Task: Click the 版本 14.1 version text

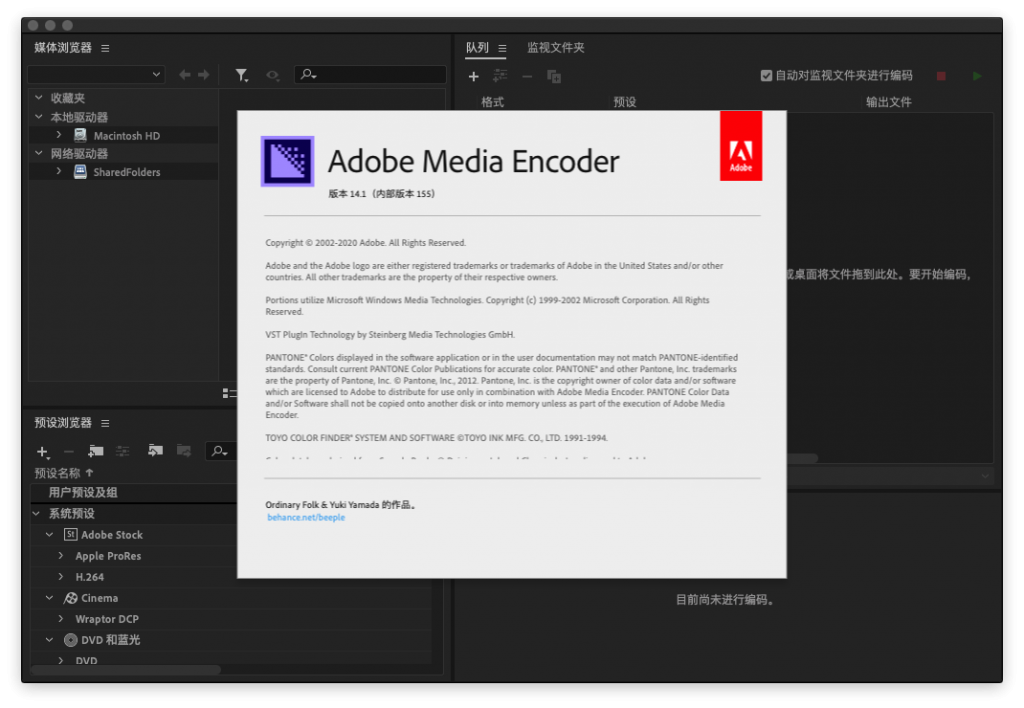Action: 381,193
